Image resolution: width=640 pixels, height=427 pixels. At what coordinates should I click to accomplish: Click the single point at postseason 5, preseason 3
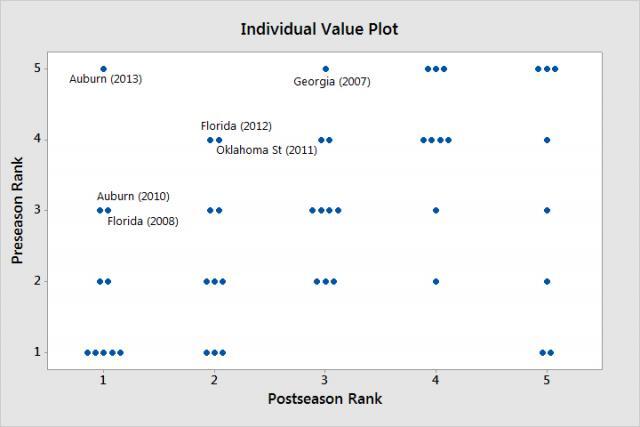tap(547, 210)
